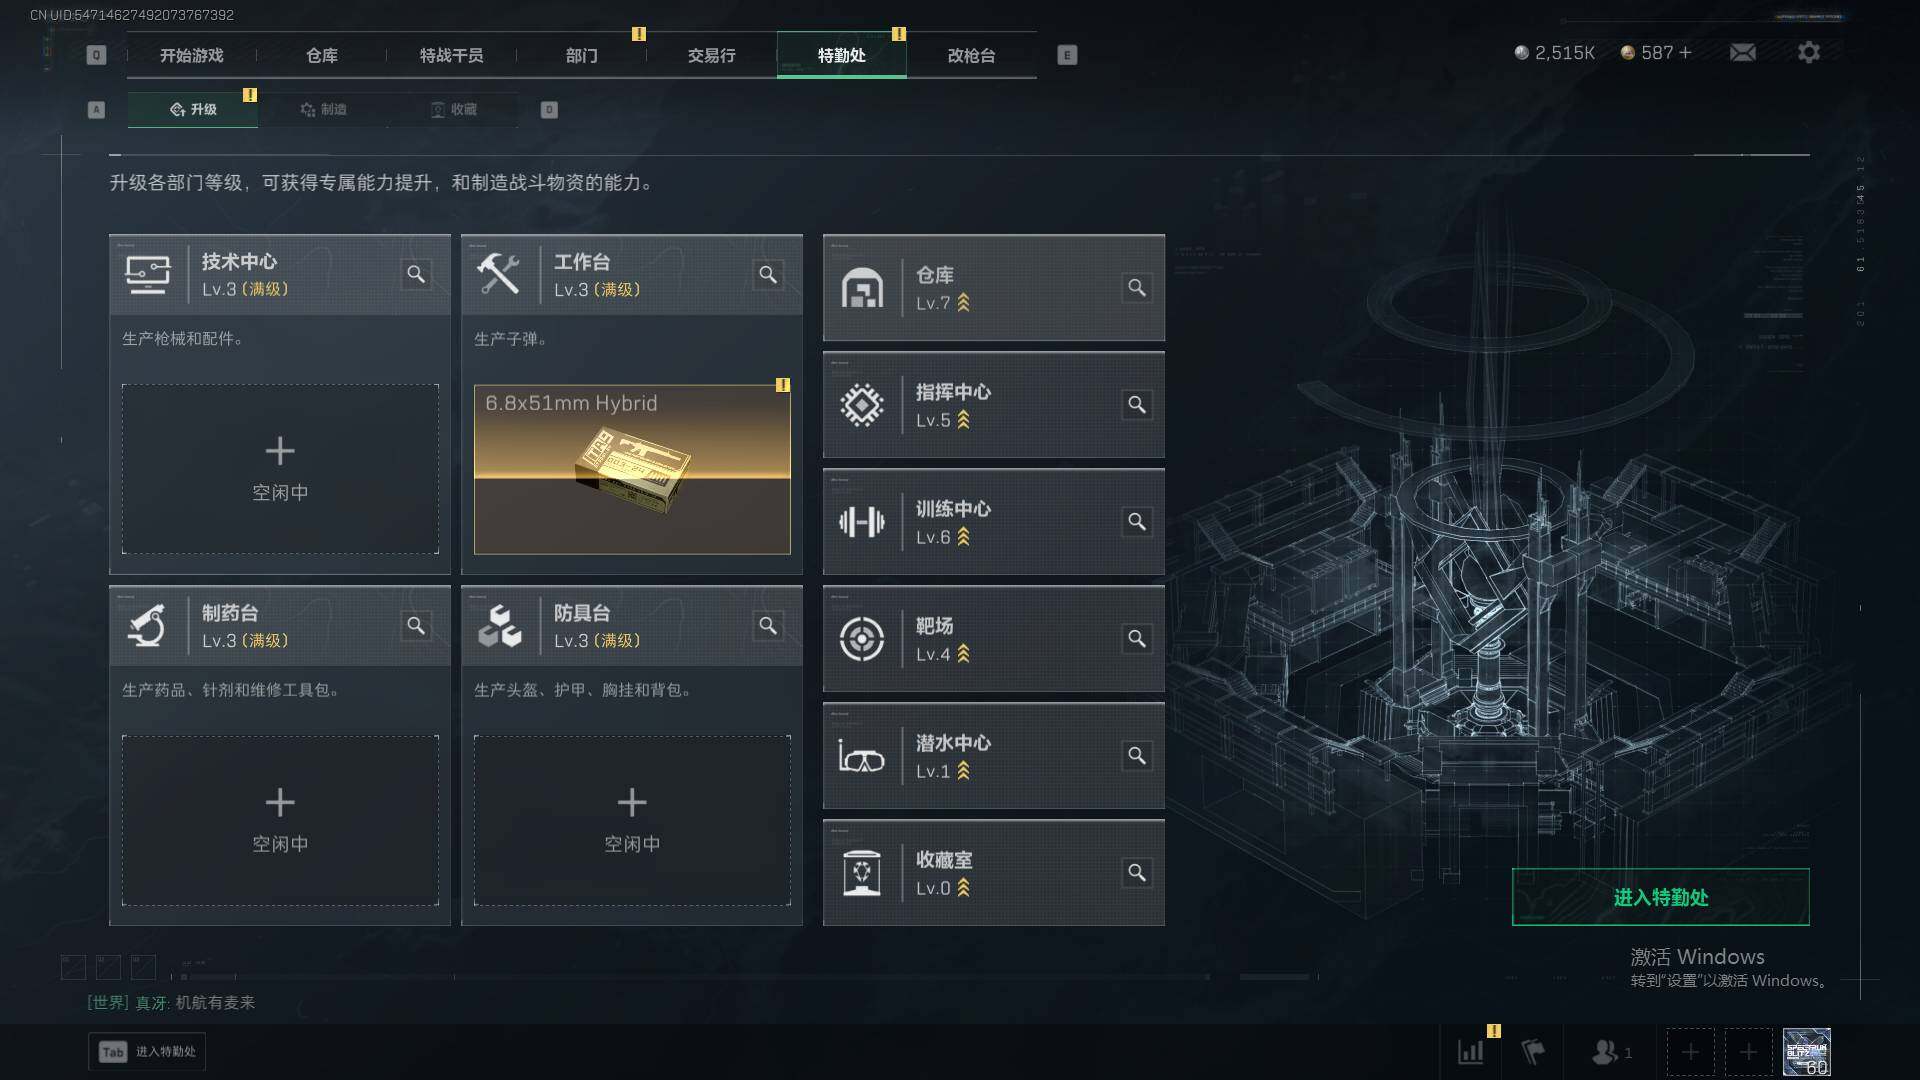Switch to the 改枪台 tab
This screenshot has height=1080, width=1920.
pos(971,55)
